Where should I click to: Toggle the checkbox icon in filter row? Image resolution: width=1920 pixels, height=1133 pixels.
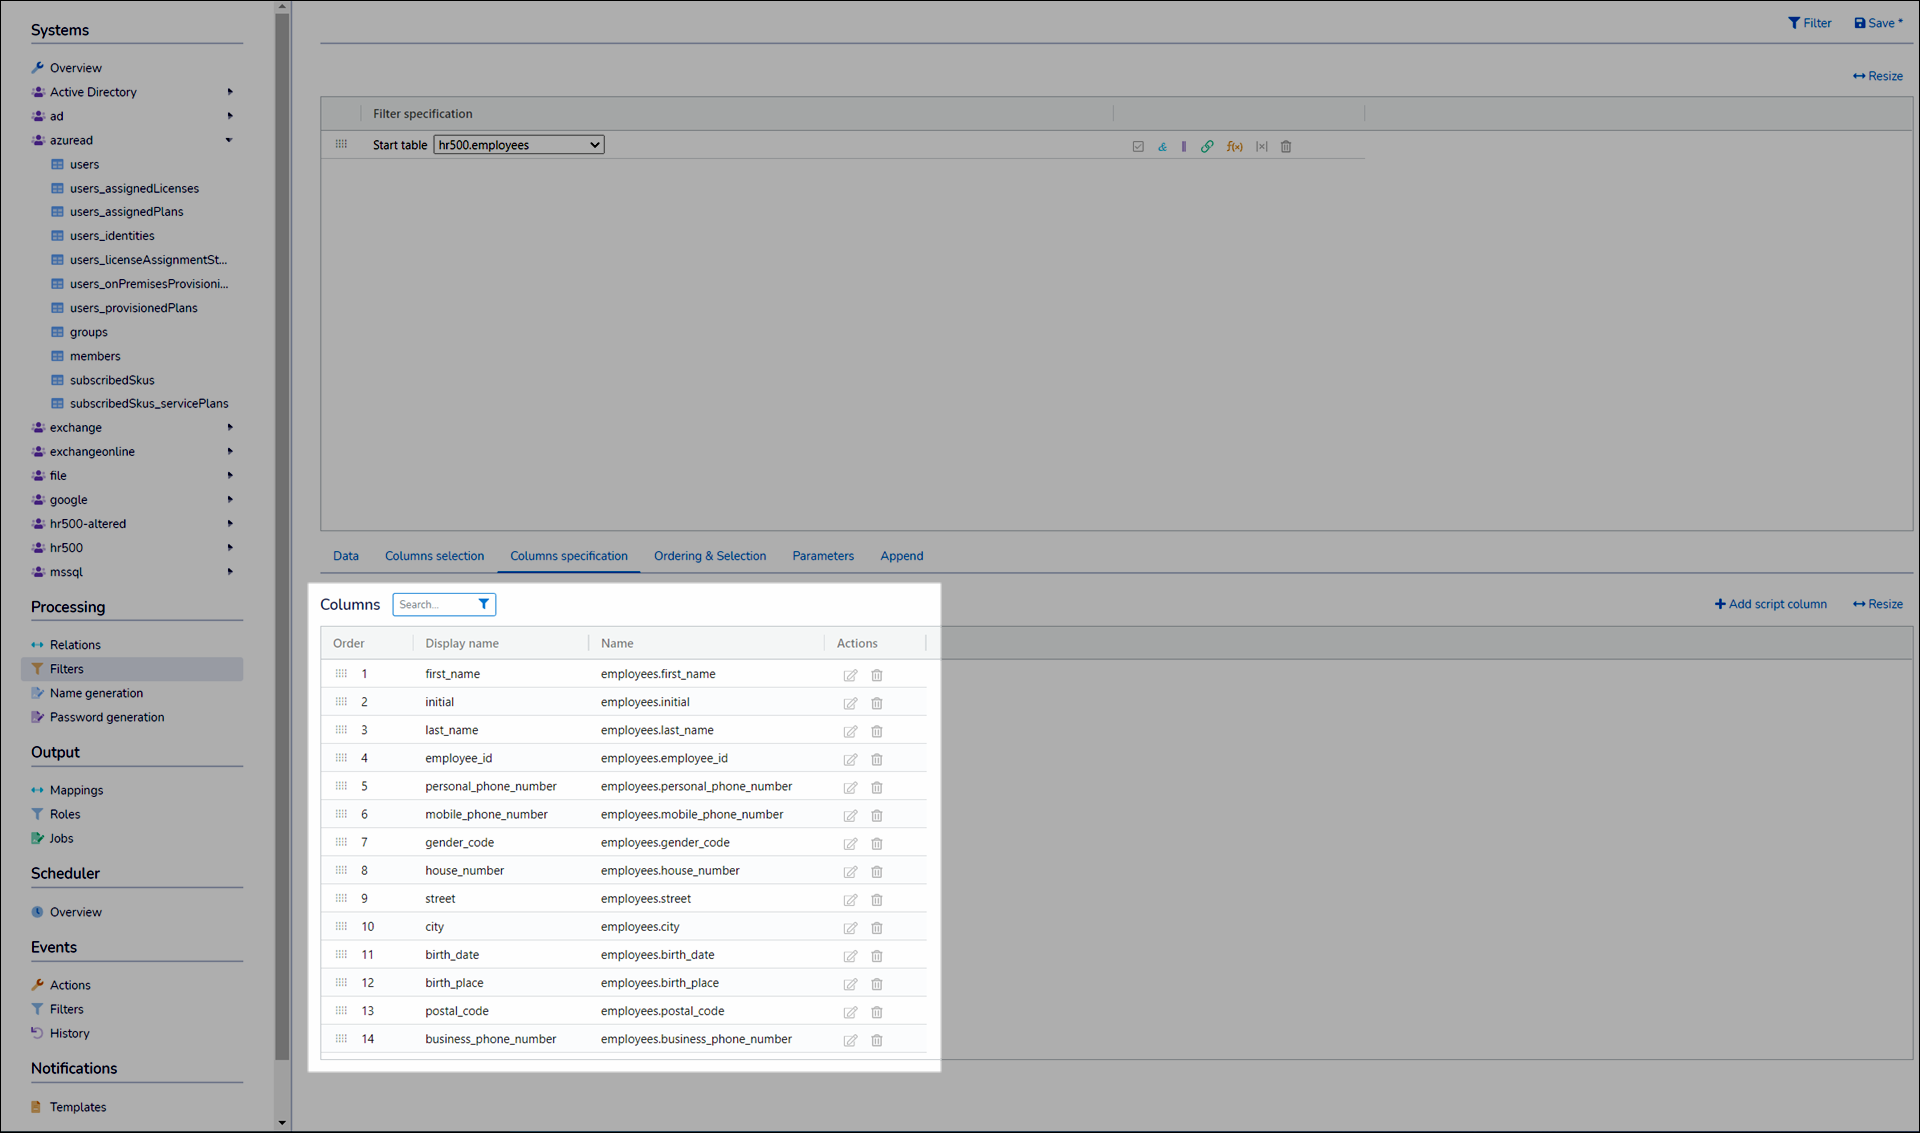(x=1138, y=147)
